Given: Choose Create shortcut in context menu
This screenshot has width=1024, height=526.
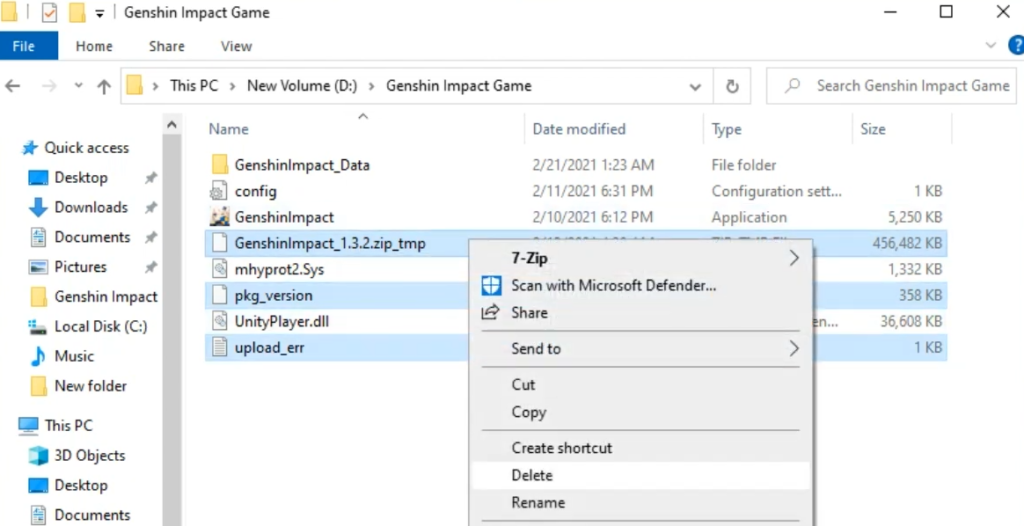Looking at the screenshot, I should coord(641,448).
